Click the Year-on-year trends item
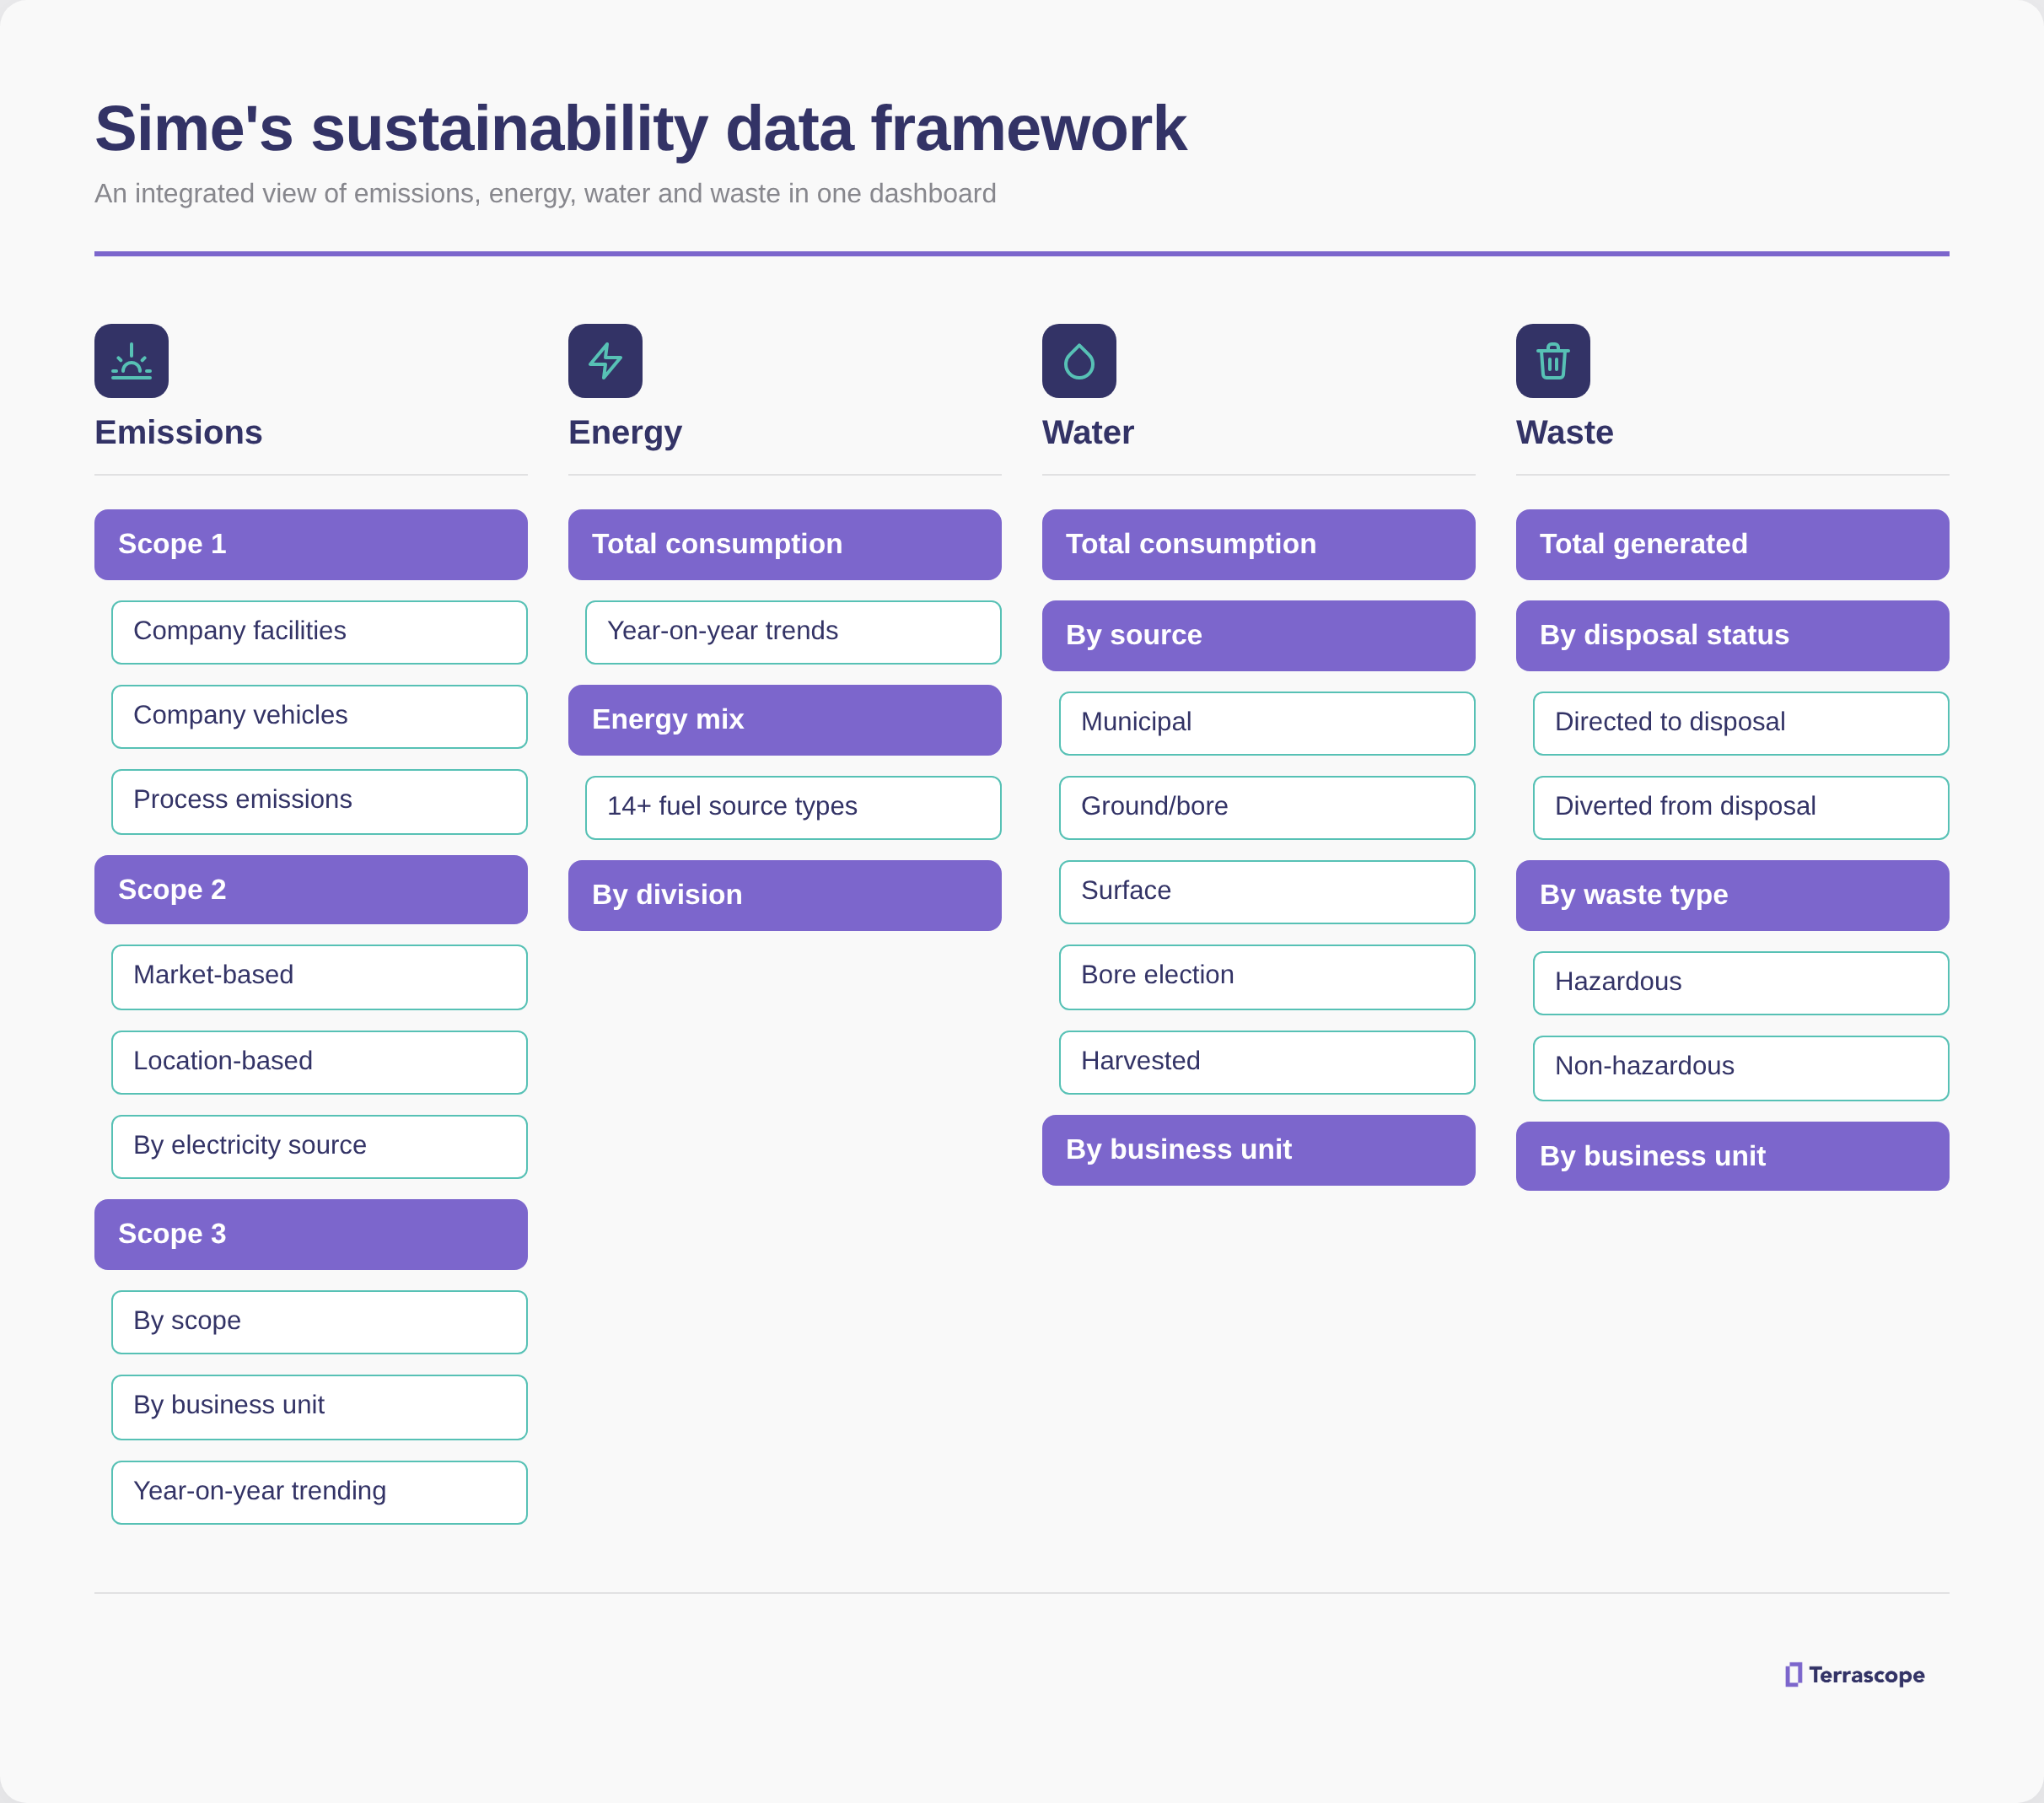The height and width of the screenshot is (1803, 2044). pyautogui.click(x=793, y=632)
